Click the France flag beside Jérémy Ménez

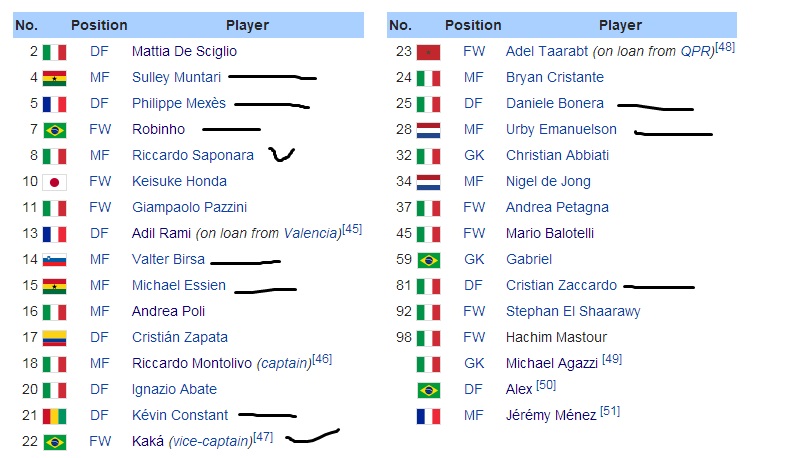(x=428, y=416)
